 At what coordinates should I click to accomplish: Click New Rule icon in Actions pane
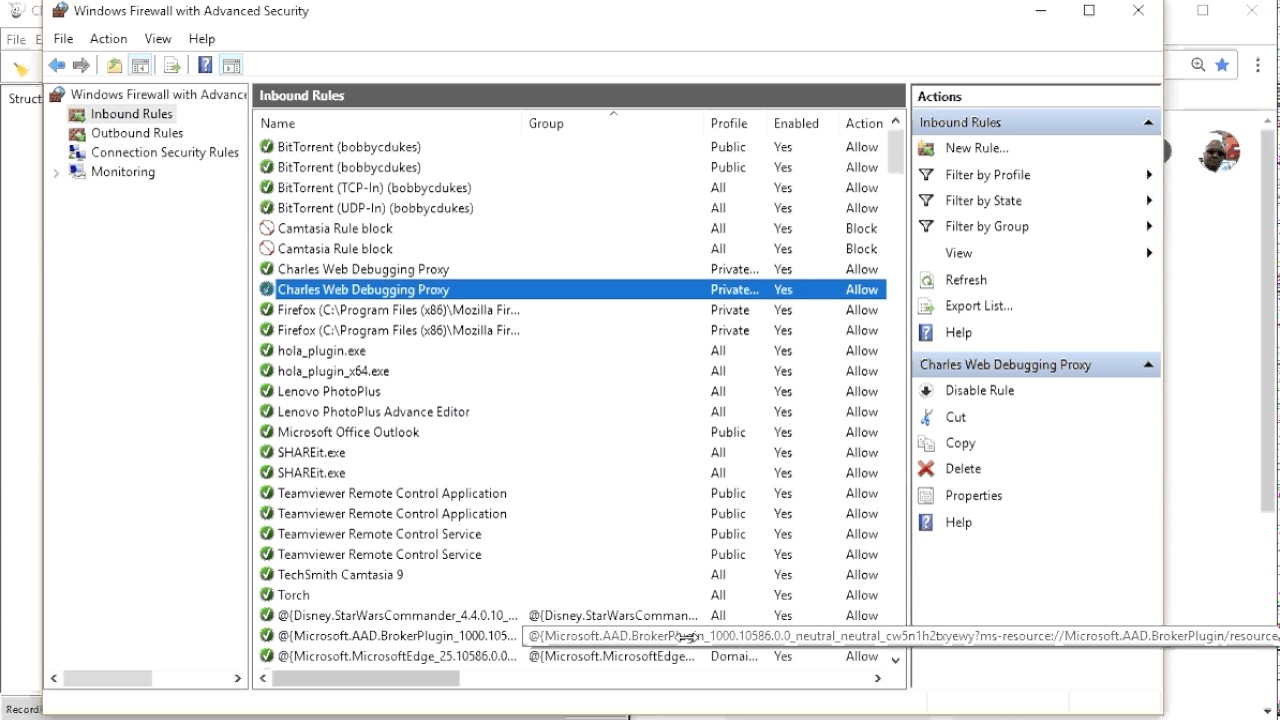tap(926, 148)
